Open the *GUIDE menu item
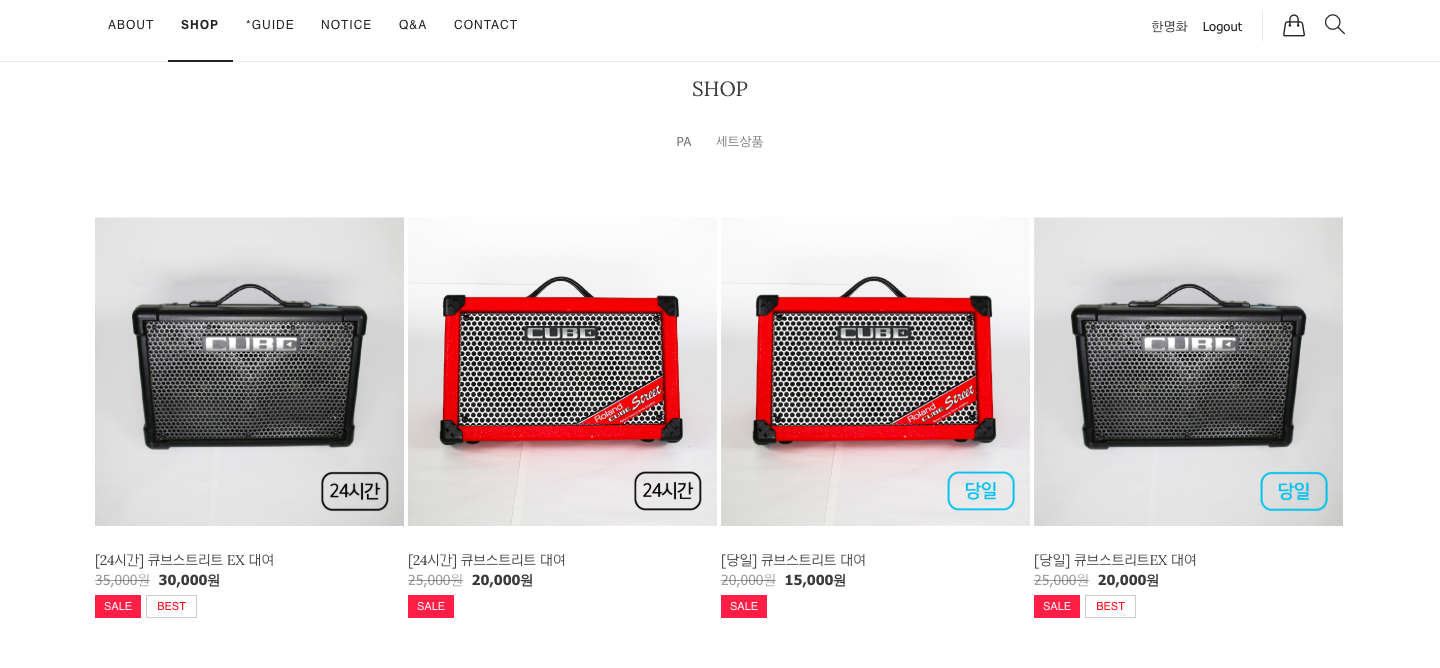The image size is (1440, 668). 270,25
